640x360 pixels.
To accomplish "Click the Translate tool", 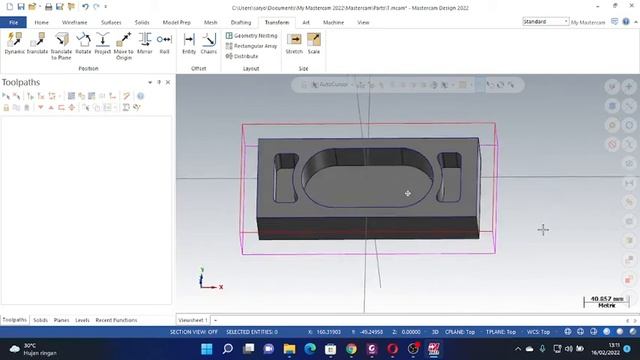I will coord(38,43).
